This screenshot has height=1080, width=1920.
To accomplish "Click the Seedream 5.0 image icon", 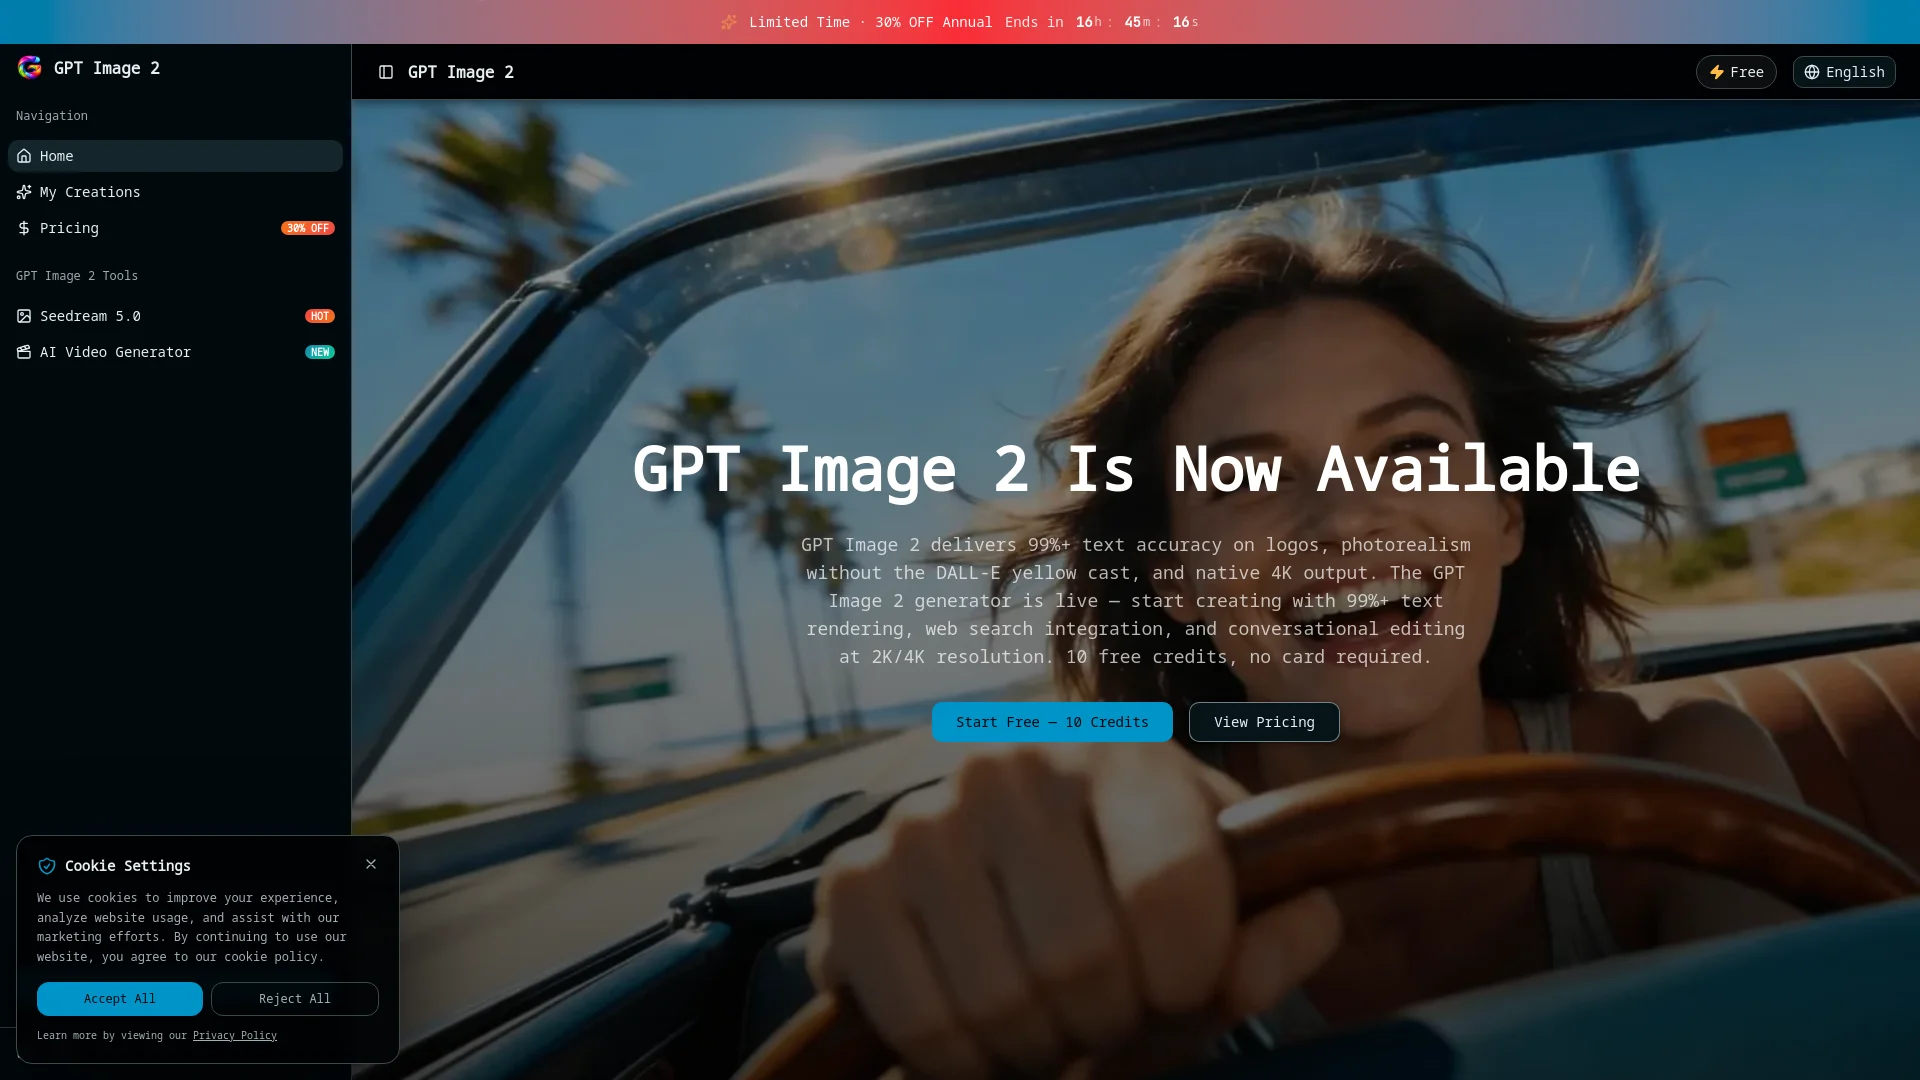I will click(x=24, y=316).
